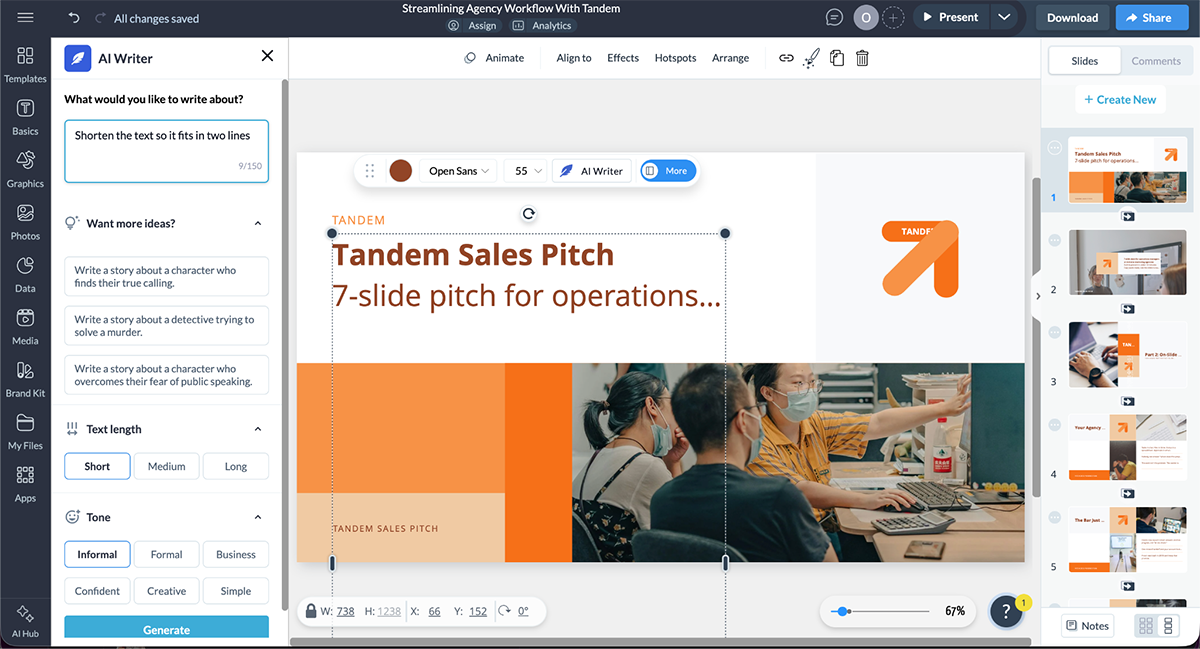Click Create New slide button

click(1119, 99)
